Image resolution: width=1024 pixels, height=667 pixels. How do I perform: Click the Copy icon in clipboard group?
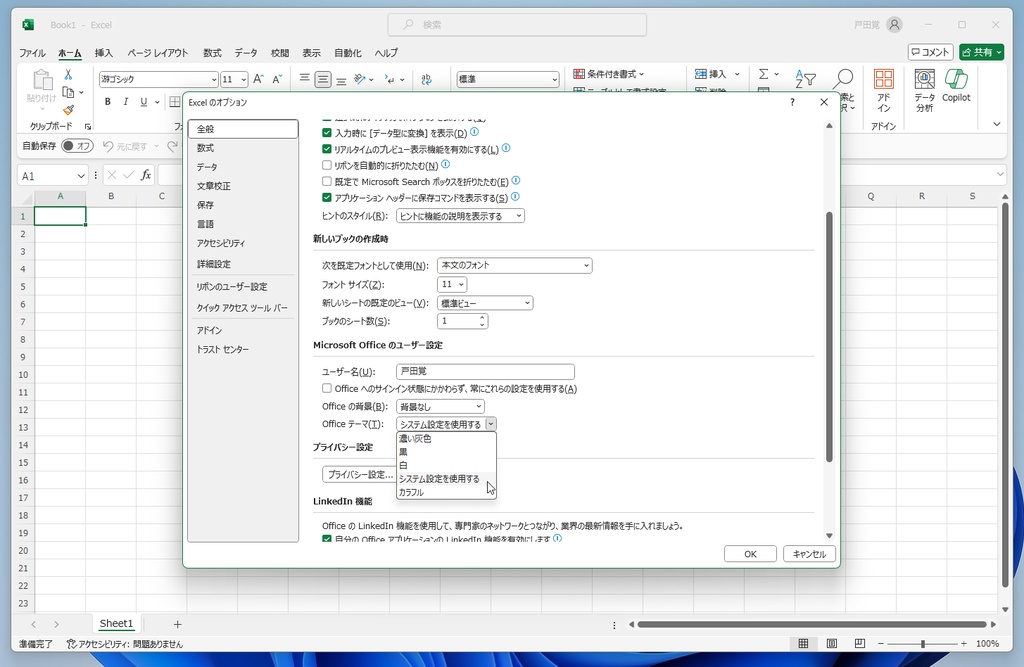coord(68,92)
